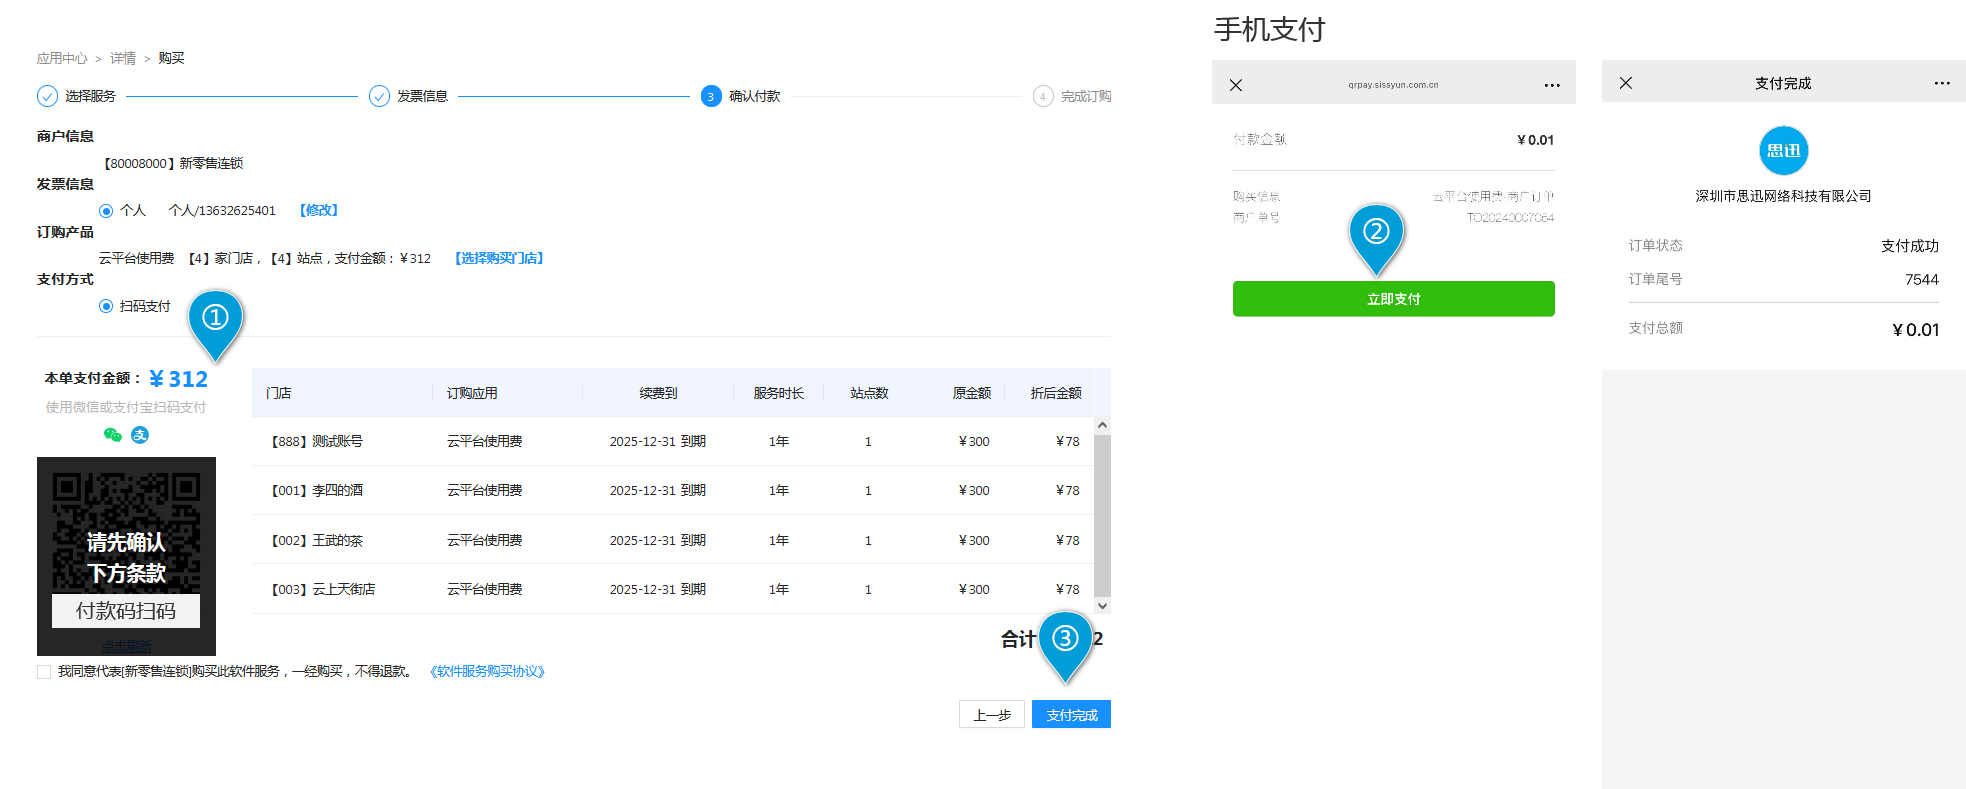
Task: Click the 思迅 company logo
Action: tap(1784, 151)
